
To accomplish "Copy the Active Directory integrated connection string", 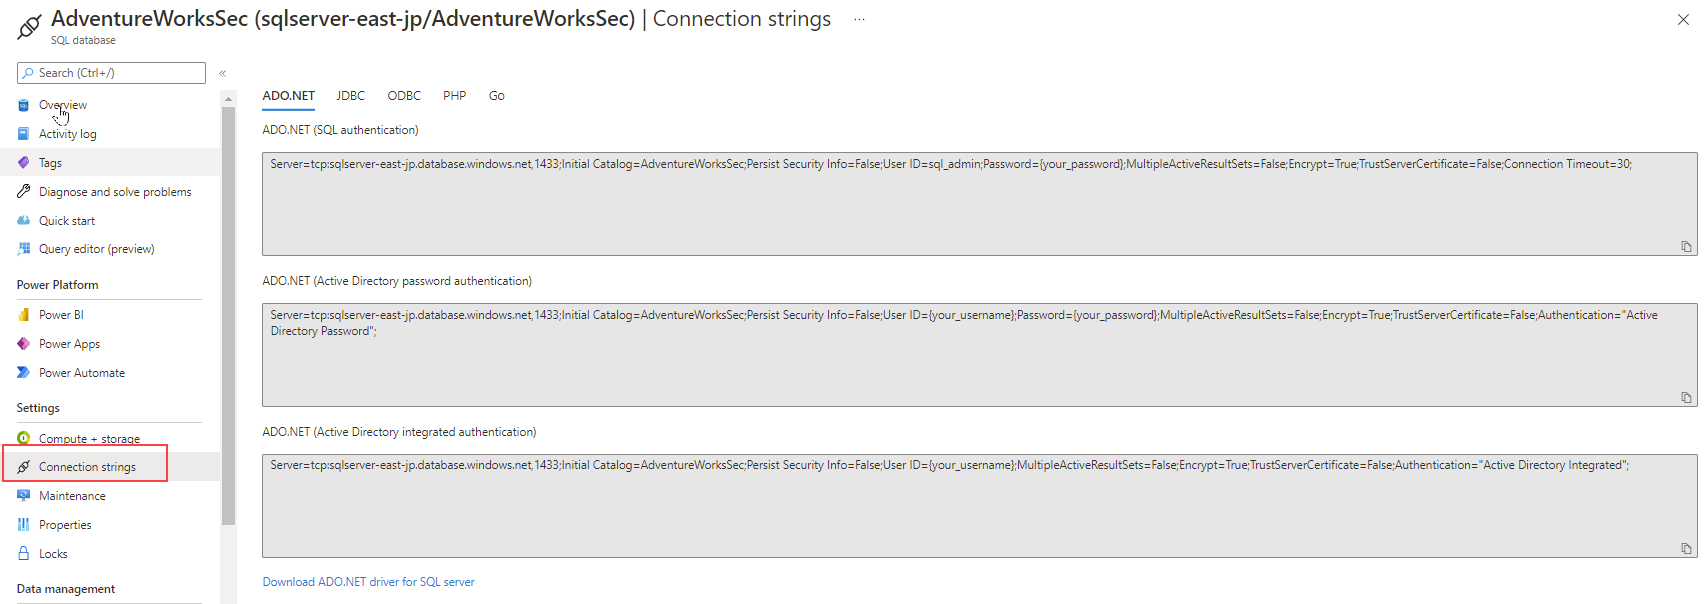I will [1686, 549].
